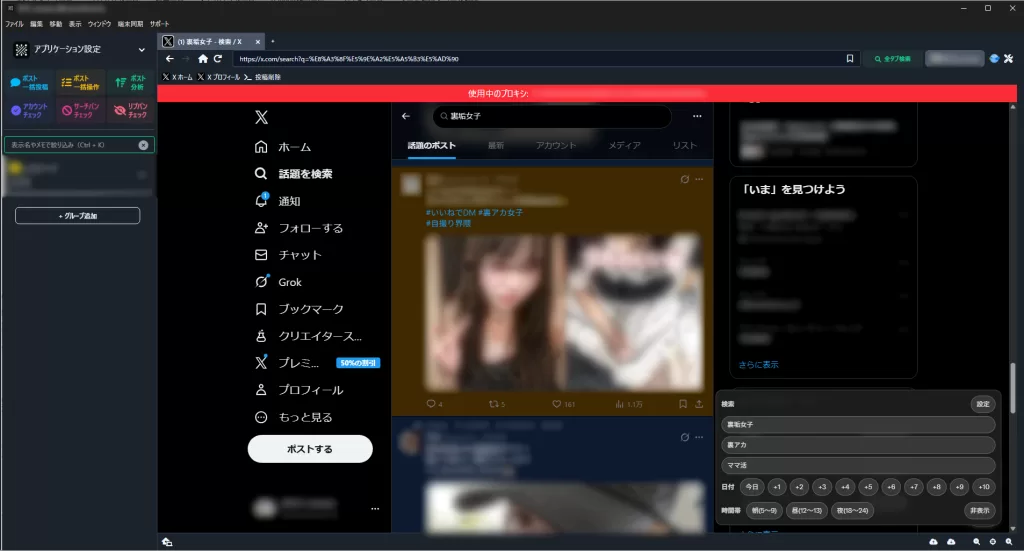Viewport: 1024px width, 551px height.
Task: Open account options dots at sidebar bottom
Action: pyautogui.click(x=375, y=509)
